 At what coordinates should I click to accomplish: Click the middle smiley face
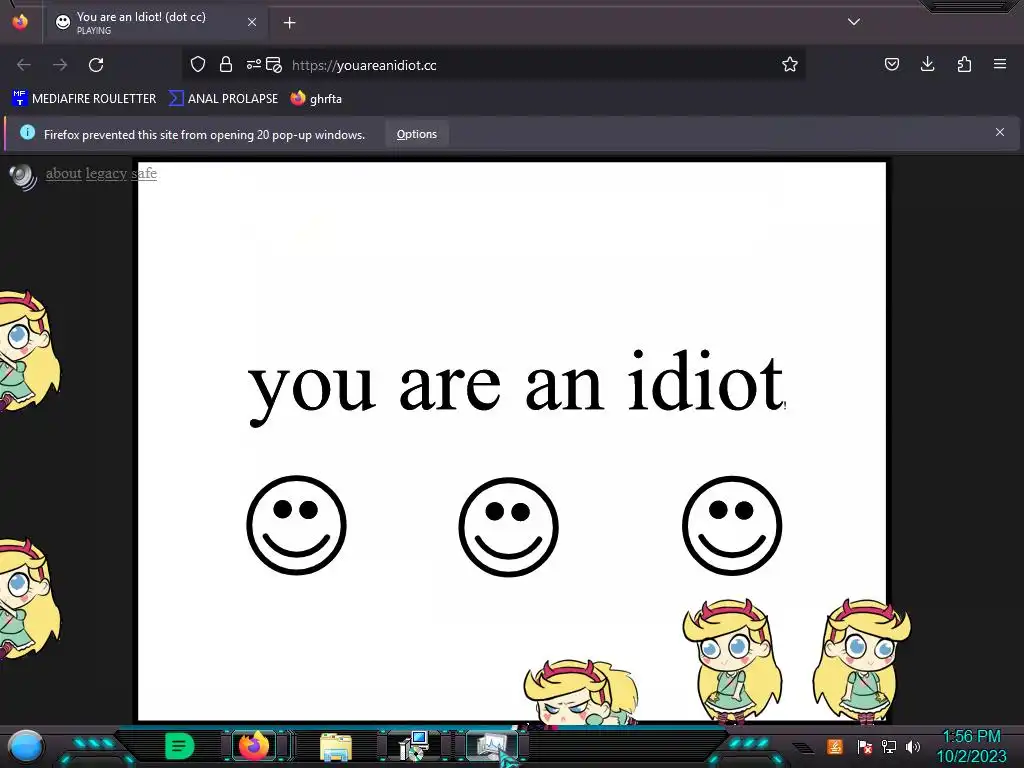point(508,527)
